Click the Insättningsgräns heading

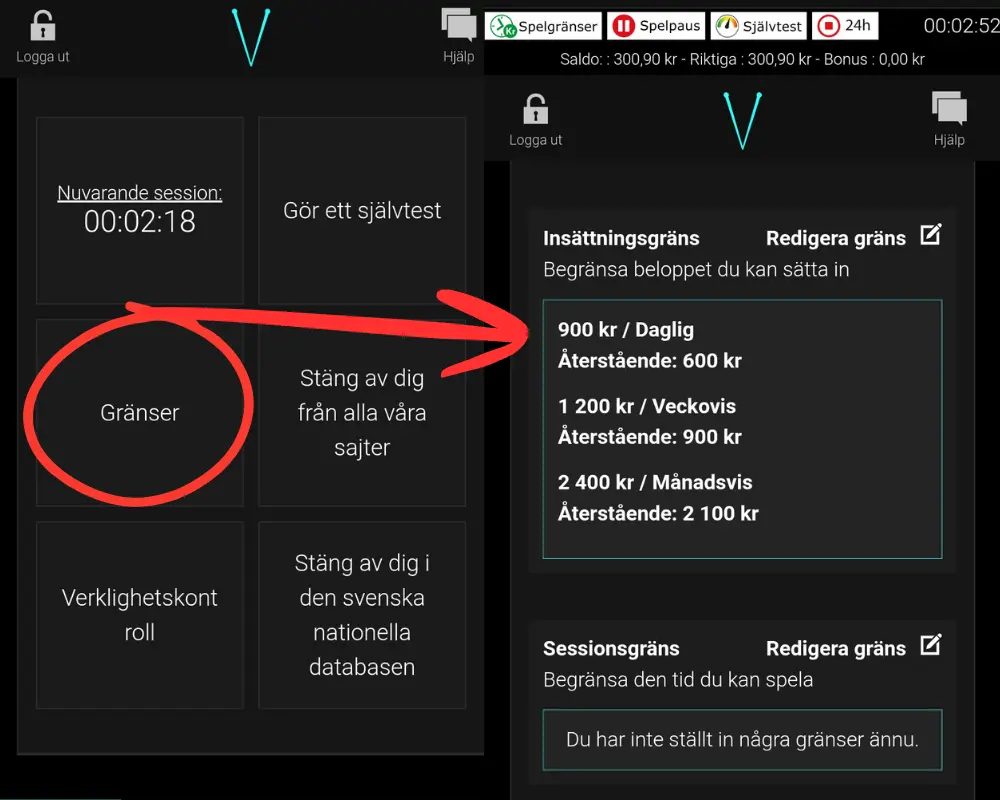click(621, 238)
